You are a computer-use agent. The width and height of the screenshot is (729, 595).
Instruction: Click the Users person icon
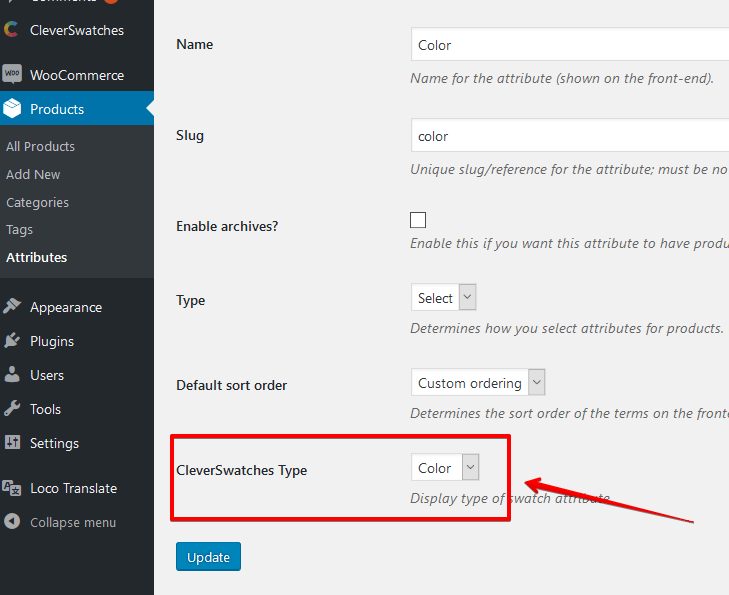pyautogui.click(x=12, y=374)
